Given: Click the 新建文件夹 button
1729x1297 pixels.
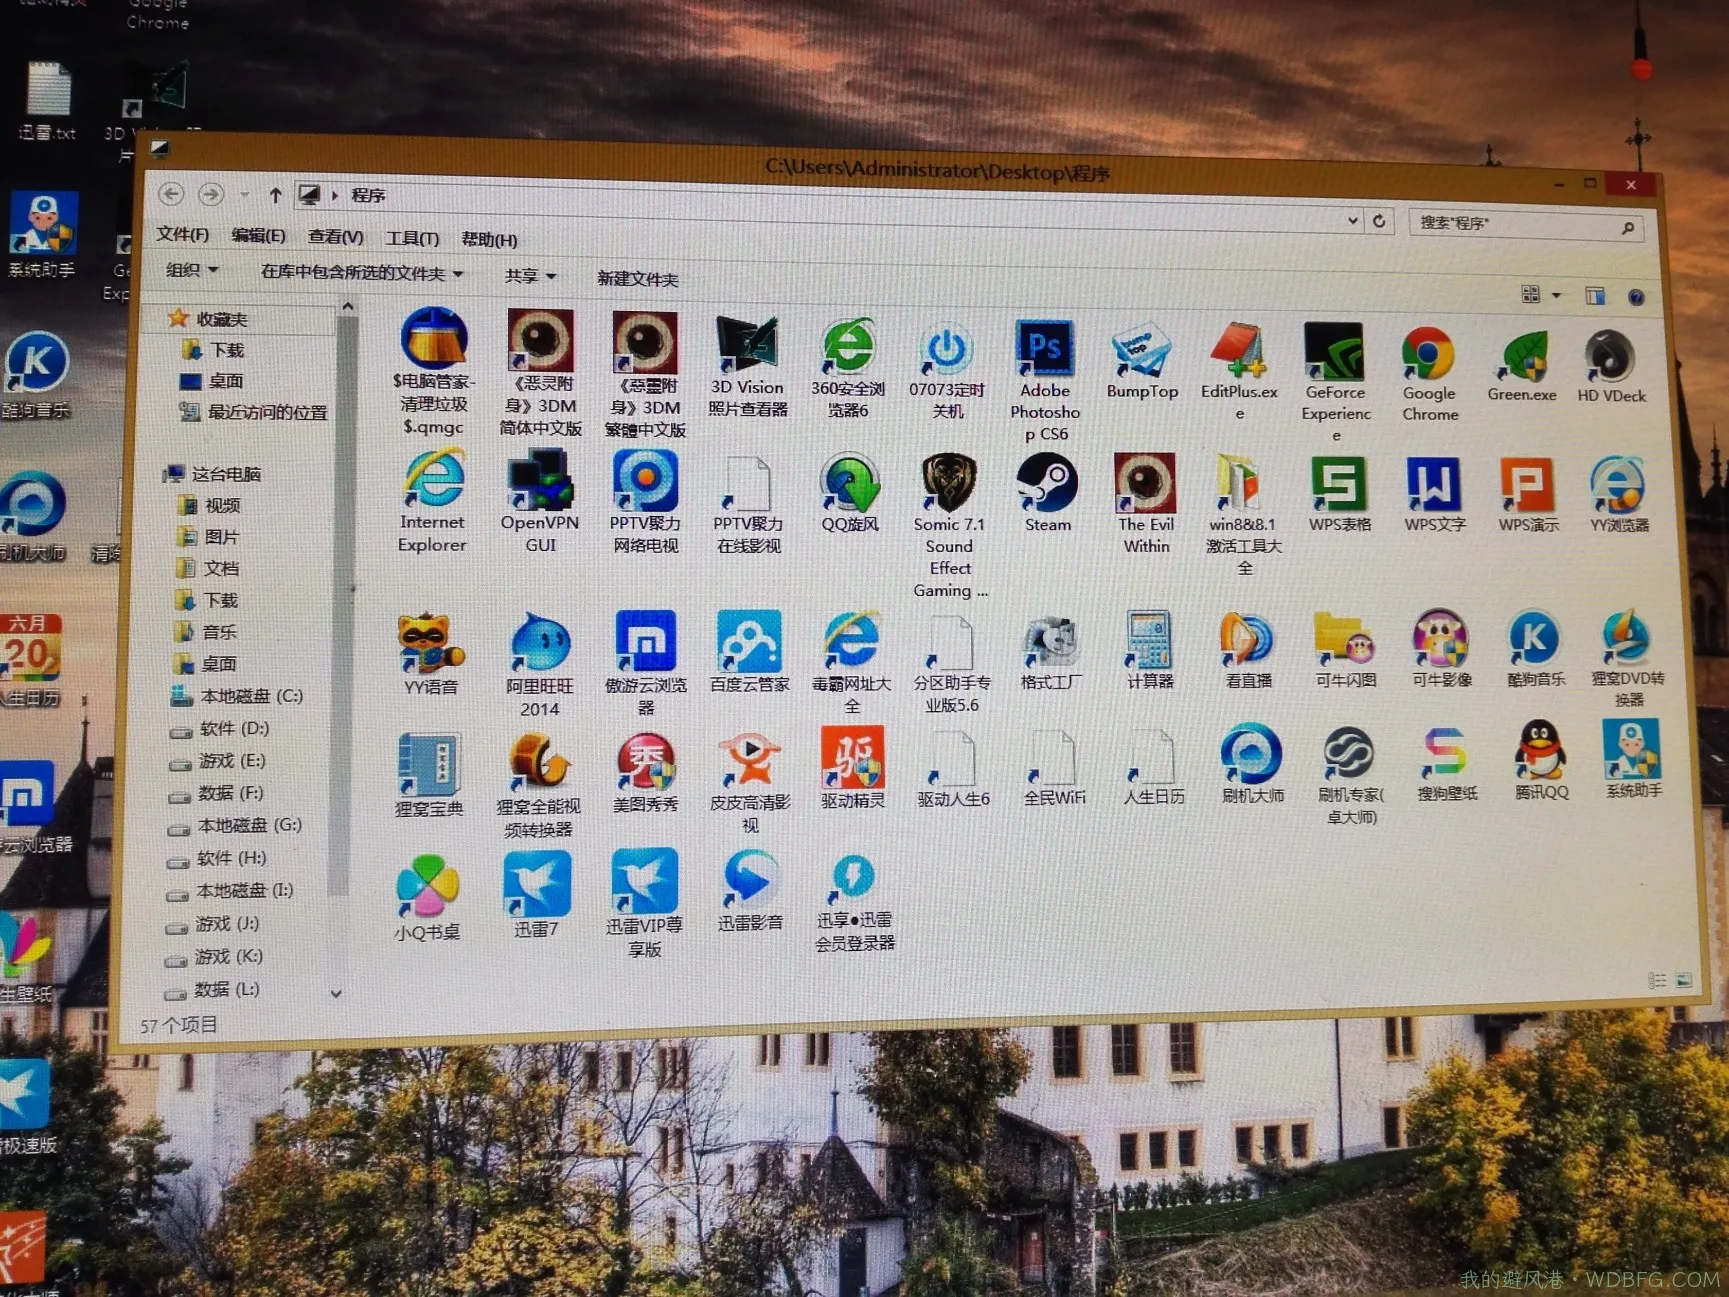Looking at the screenshot, I should pos(637,278).
